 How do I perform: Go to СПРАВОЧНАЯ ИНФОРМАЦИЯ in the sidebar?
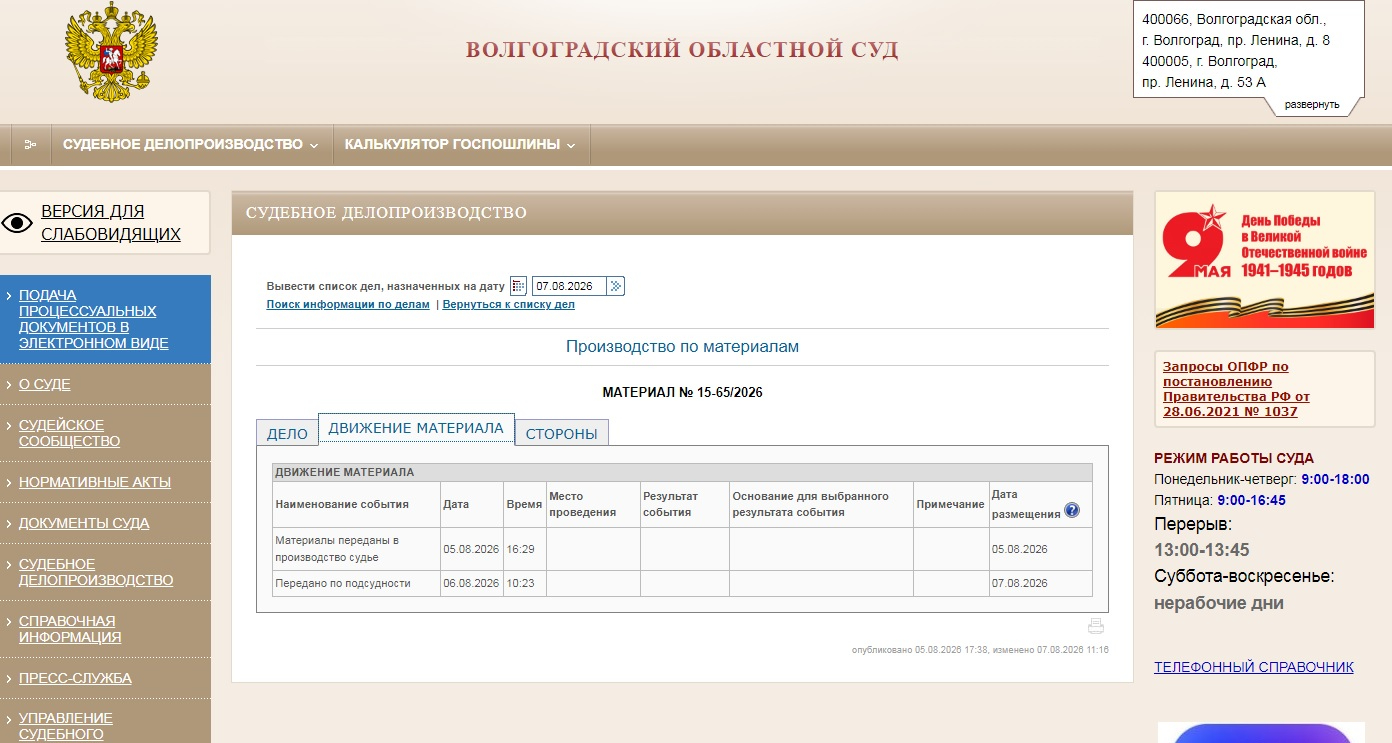(70, 629)
